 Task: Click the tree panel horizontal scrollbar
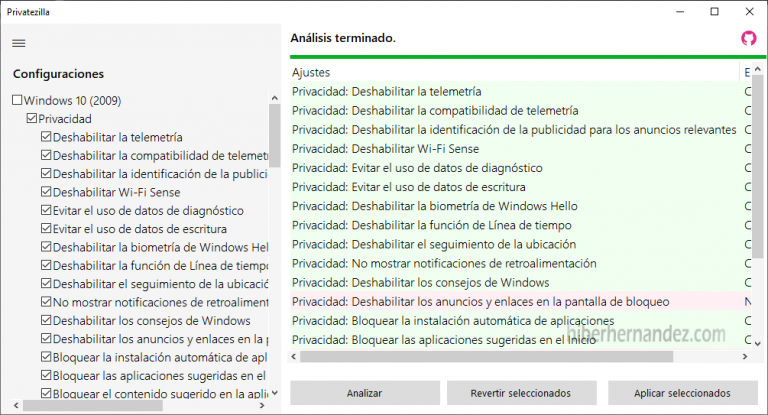click(x=140, y=406)
